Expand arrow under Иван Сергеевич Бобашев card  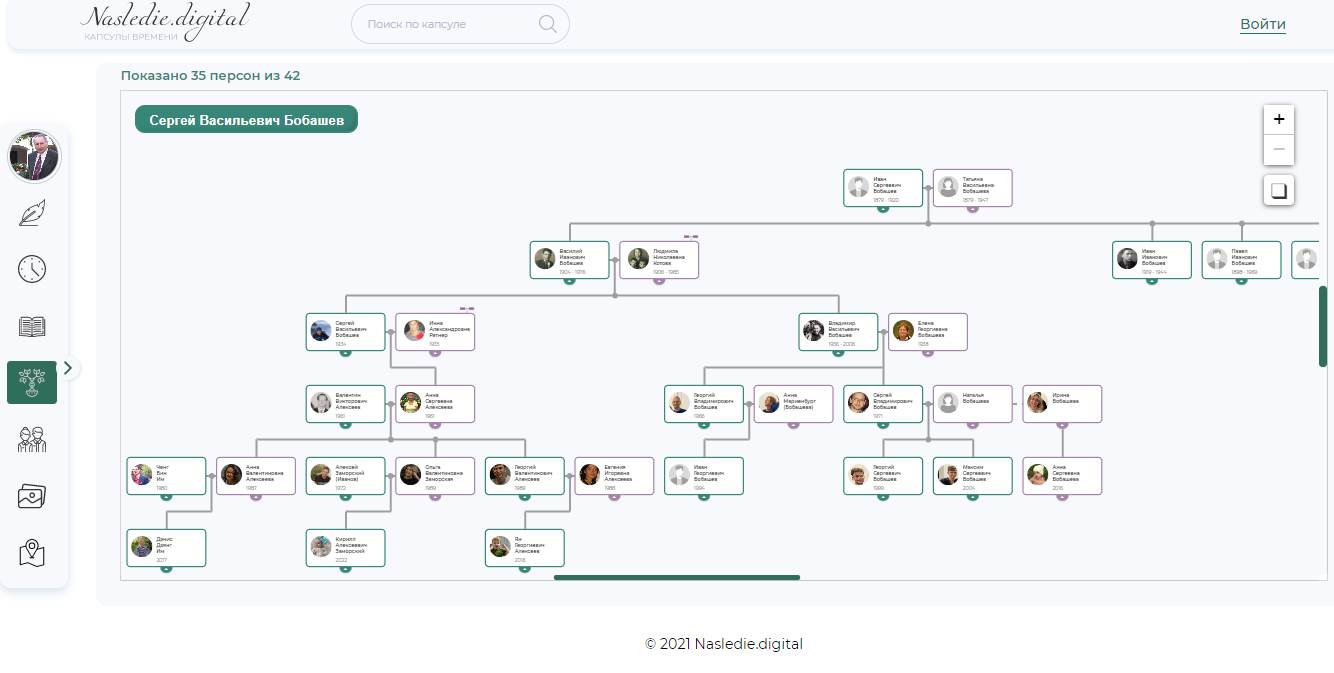pos(883,208)
